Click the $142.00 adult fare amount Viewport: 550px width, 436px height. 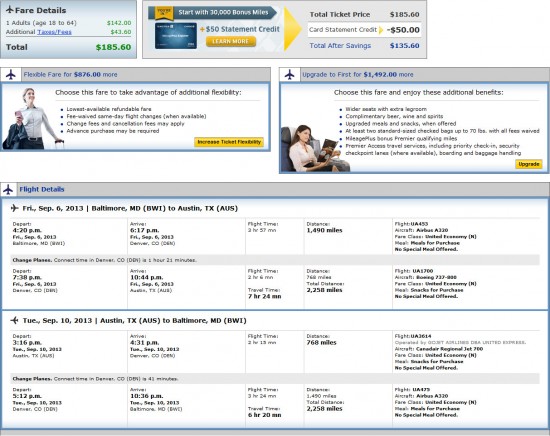click(x=119, y=23)
